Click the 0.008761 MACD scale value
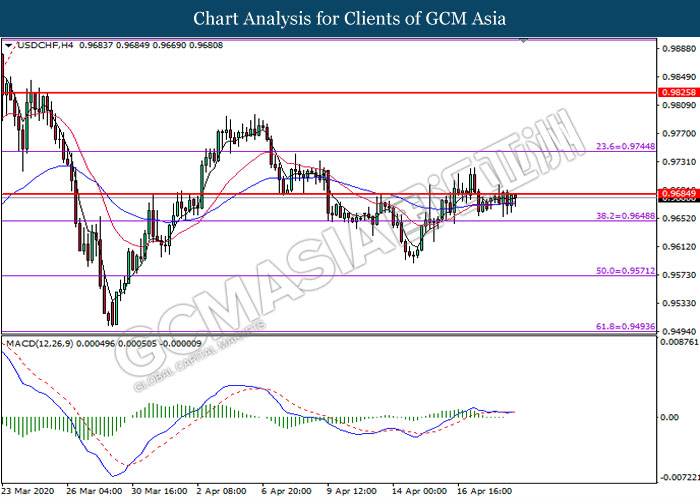Image resolution: width=700 pixels, height=500 pixels. [x=679, y=342]
